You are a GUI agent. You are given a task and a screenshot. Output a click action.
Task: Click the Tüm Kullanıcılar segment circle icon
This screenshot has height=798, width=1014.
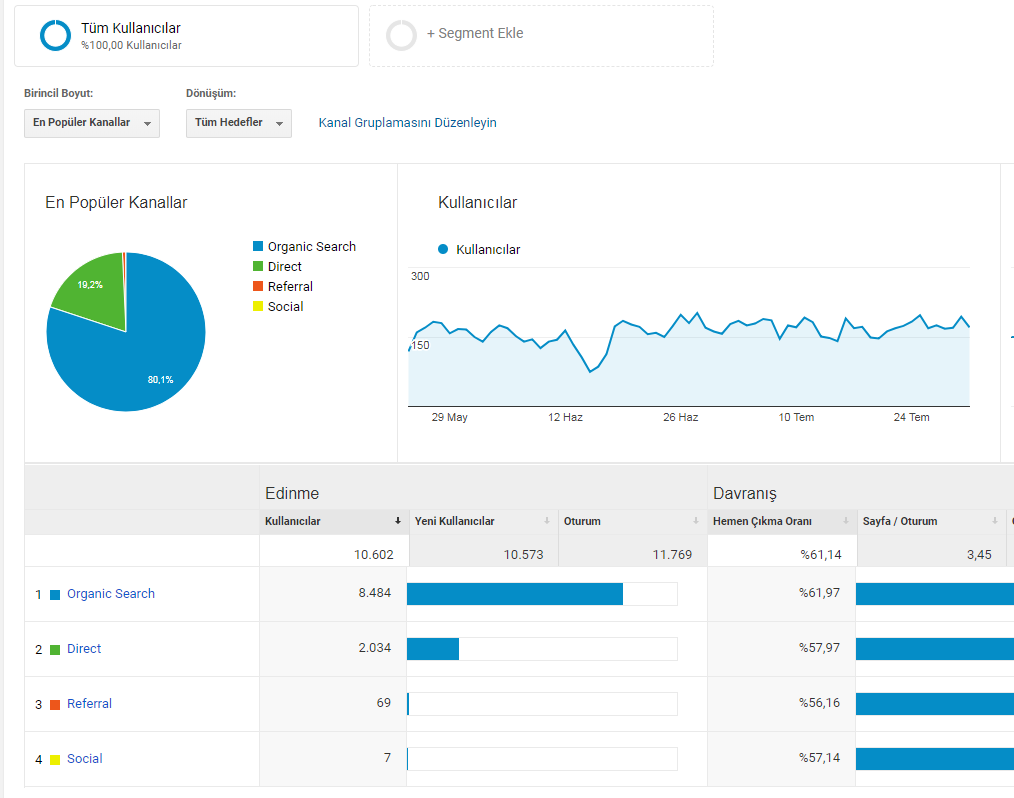tap(56, 36)
